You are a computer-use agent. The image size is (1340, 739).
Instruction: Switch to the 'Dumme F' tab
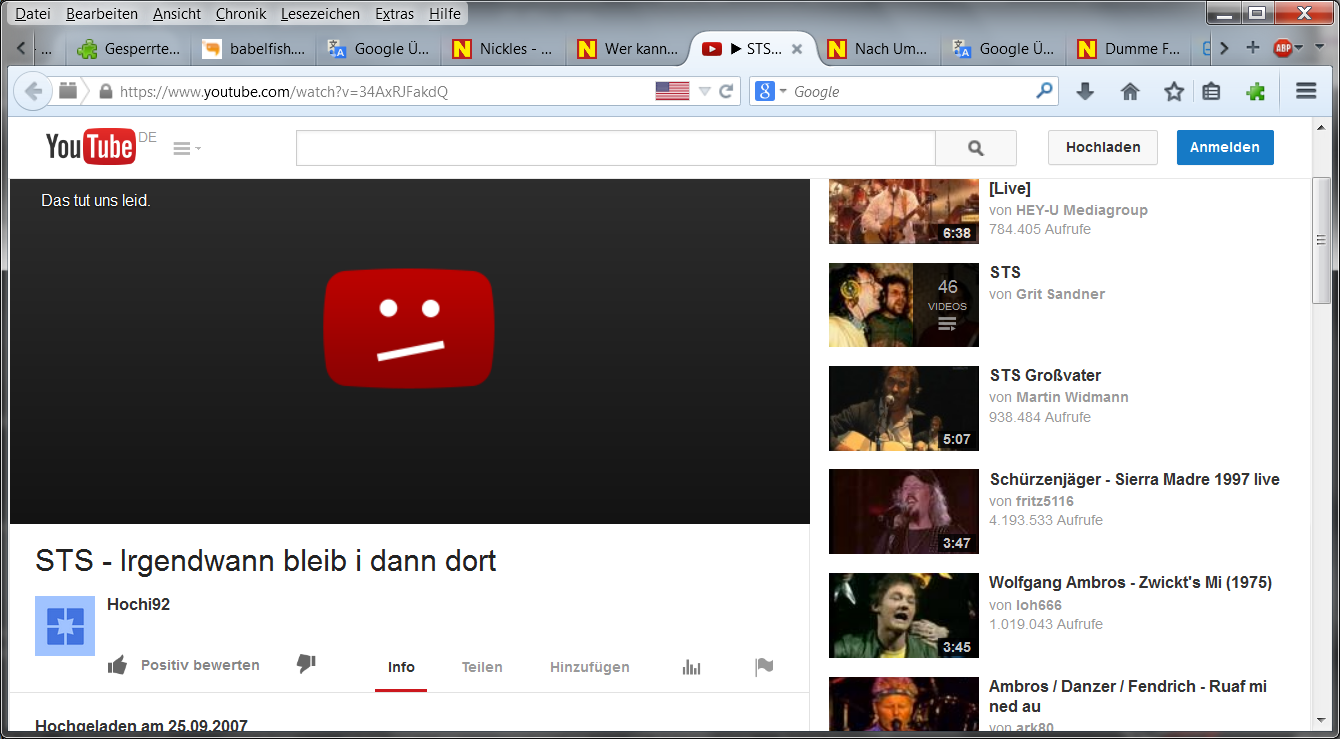pos(1128,48)
